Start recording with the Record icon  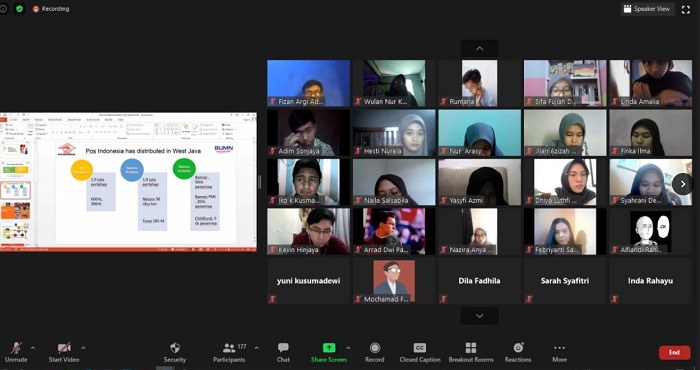(x=375, y=348)
